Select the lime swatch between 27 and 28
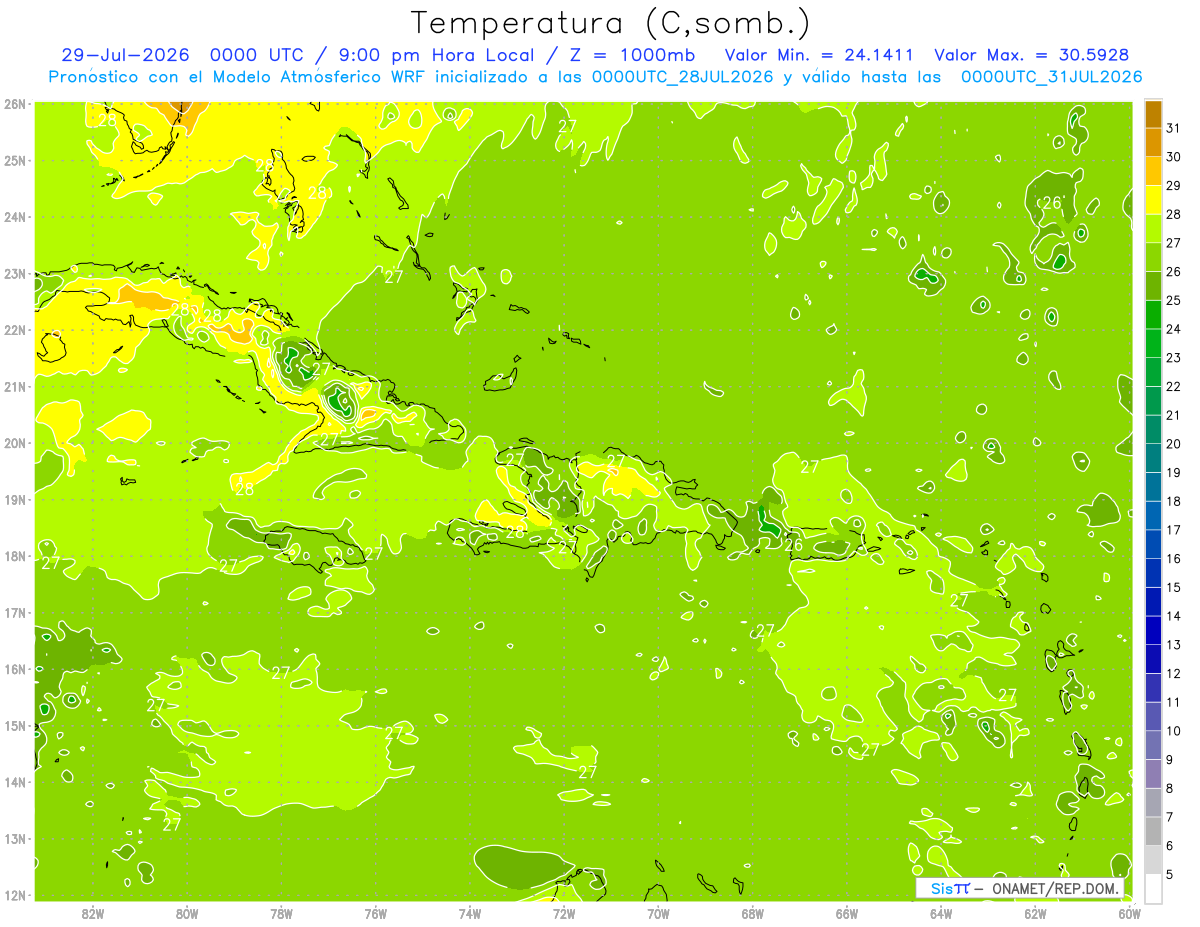The image size is (1200, 927). (1153, 227)
